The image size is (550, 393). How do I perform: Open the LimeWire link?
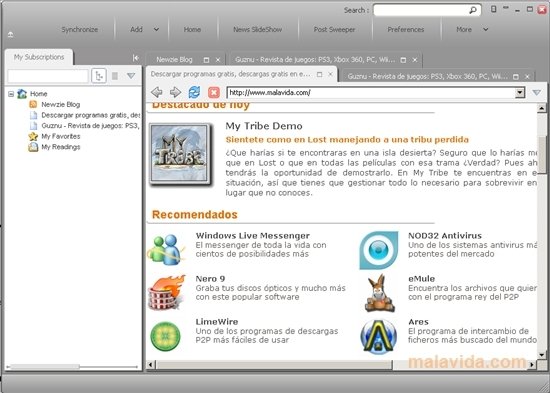point(217,321)
